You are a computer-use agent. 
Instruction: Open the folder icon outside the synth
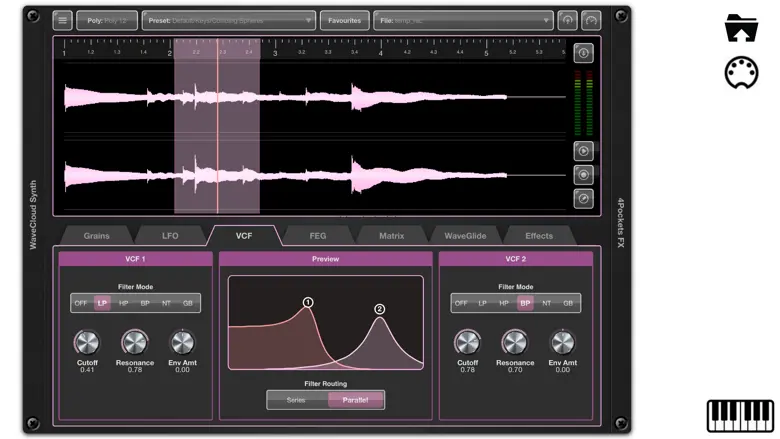coord(741,28)
